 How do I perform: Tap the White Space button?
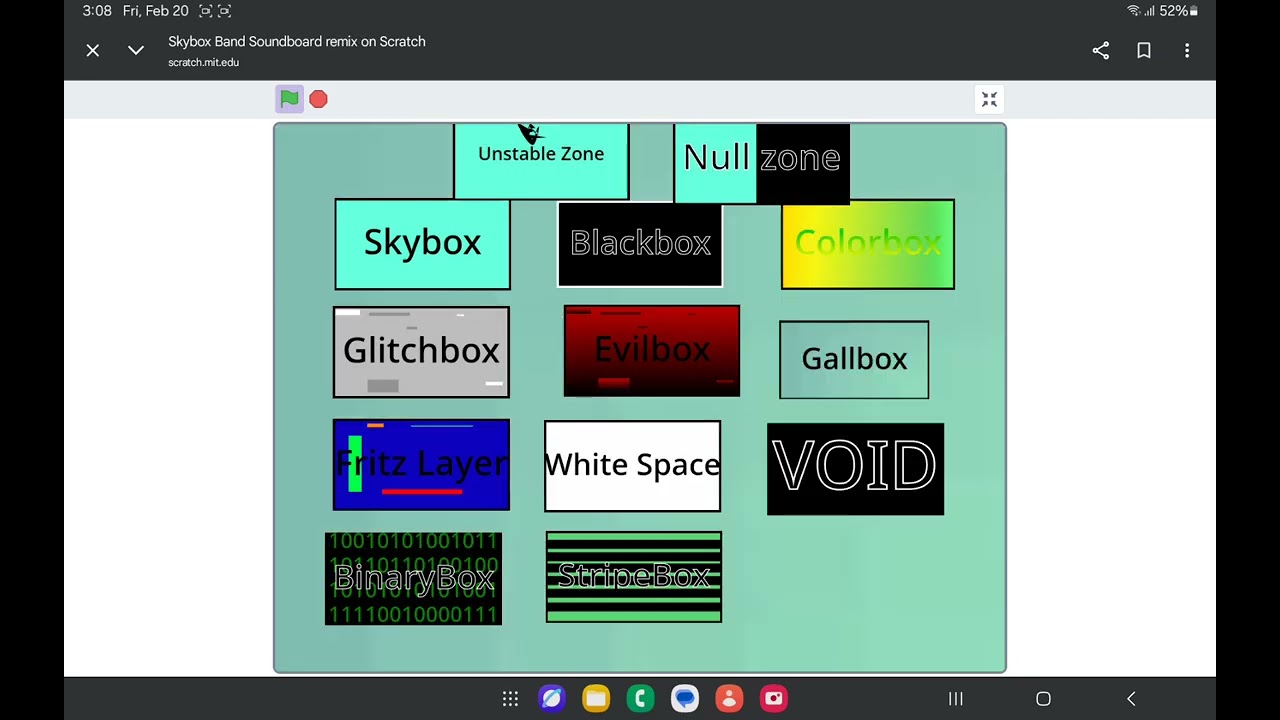[x=632, y=466]
